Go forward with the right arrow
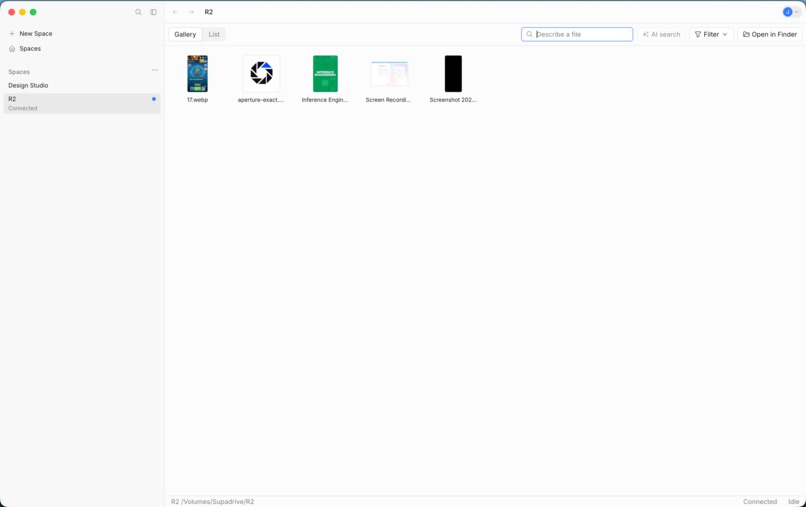 [x=191, y=12]
